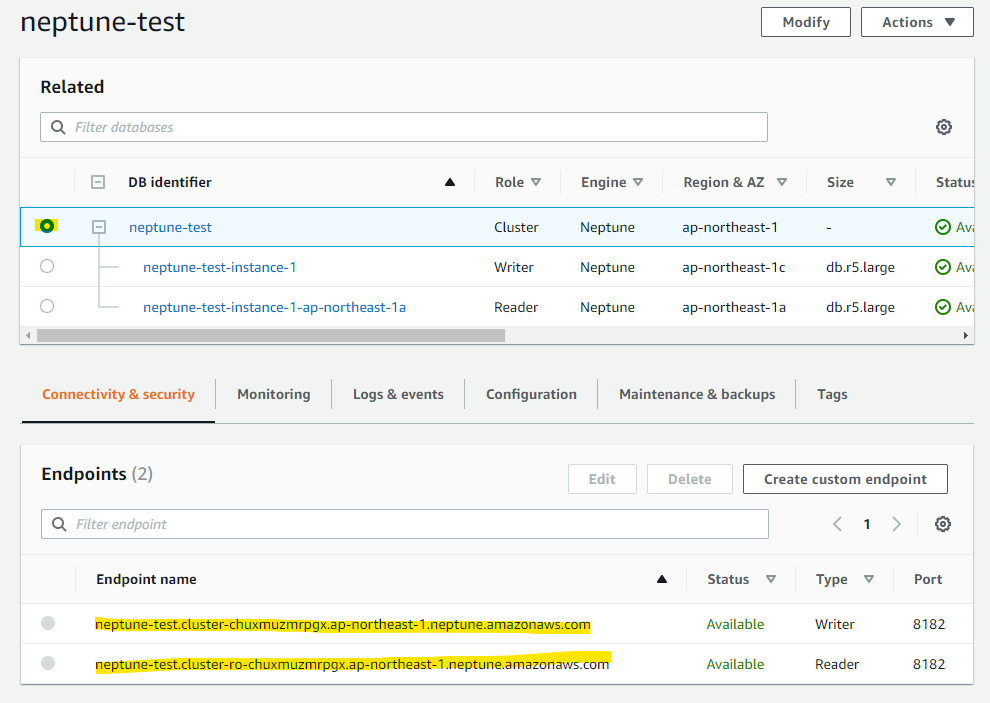Switch to the Monitoring tab
Screen dimensions: 990x703
[273, 394]
